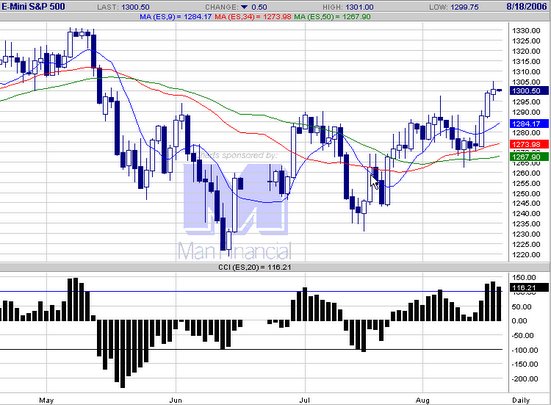The width and height of the screenshot is (551, 405).
Task: Click the LAST price value 1300.50 header
Action: click(x=135, y=7)
